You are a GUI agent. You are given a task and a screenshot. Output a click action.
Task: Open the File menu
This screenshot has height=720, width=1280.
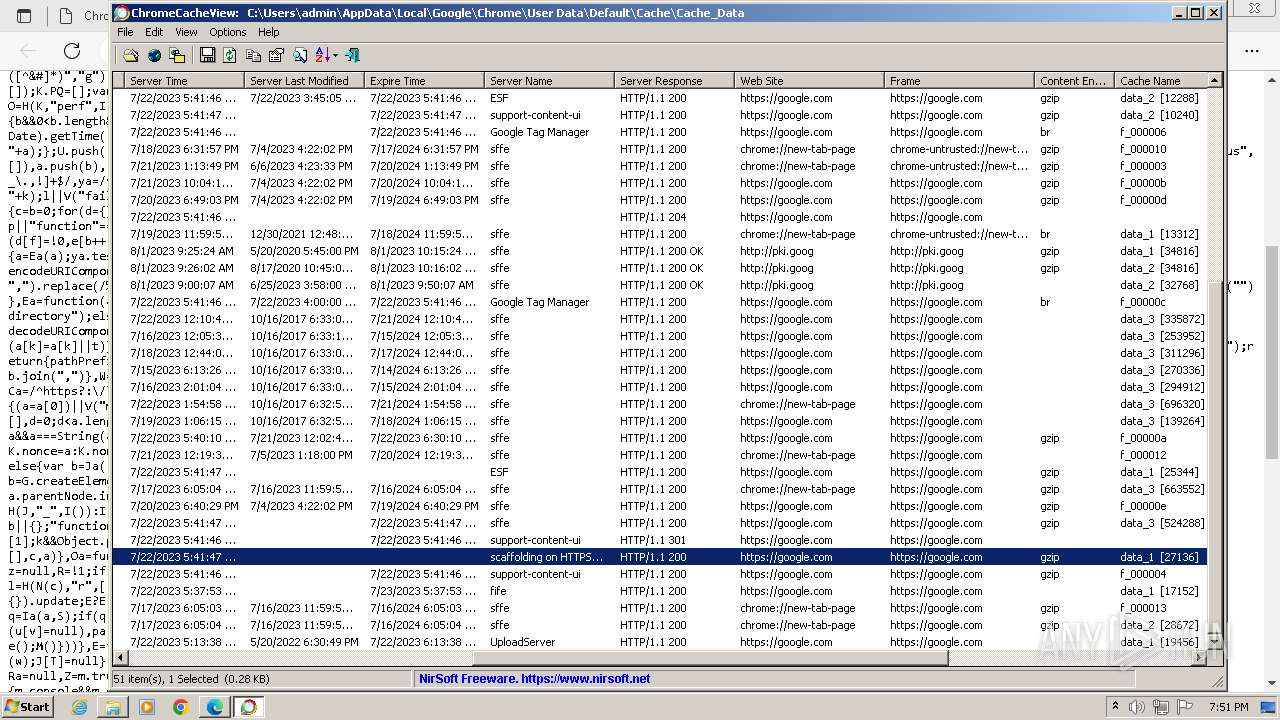point(125,32)
